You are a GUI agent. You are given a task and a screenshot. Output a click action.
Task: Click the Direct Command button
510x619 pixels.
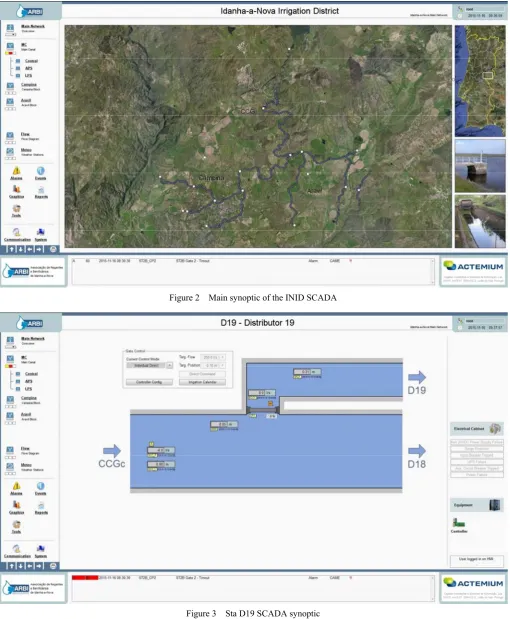click(202, 374)
